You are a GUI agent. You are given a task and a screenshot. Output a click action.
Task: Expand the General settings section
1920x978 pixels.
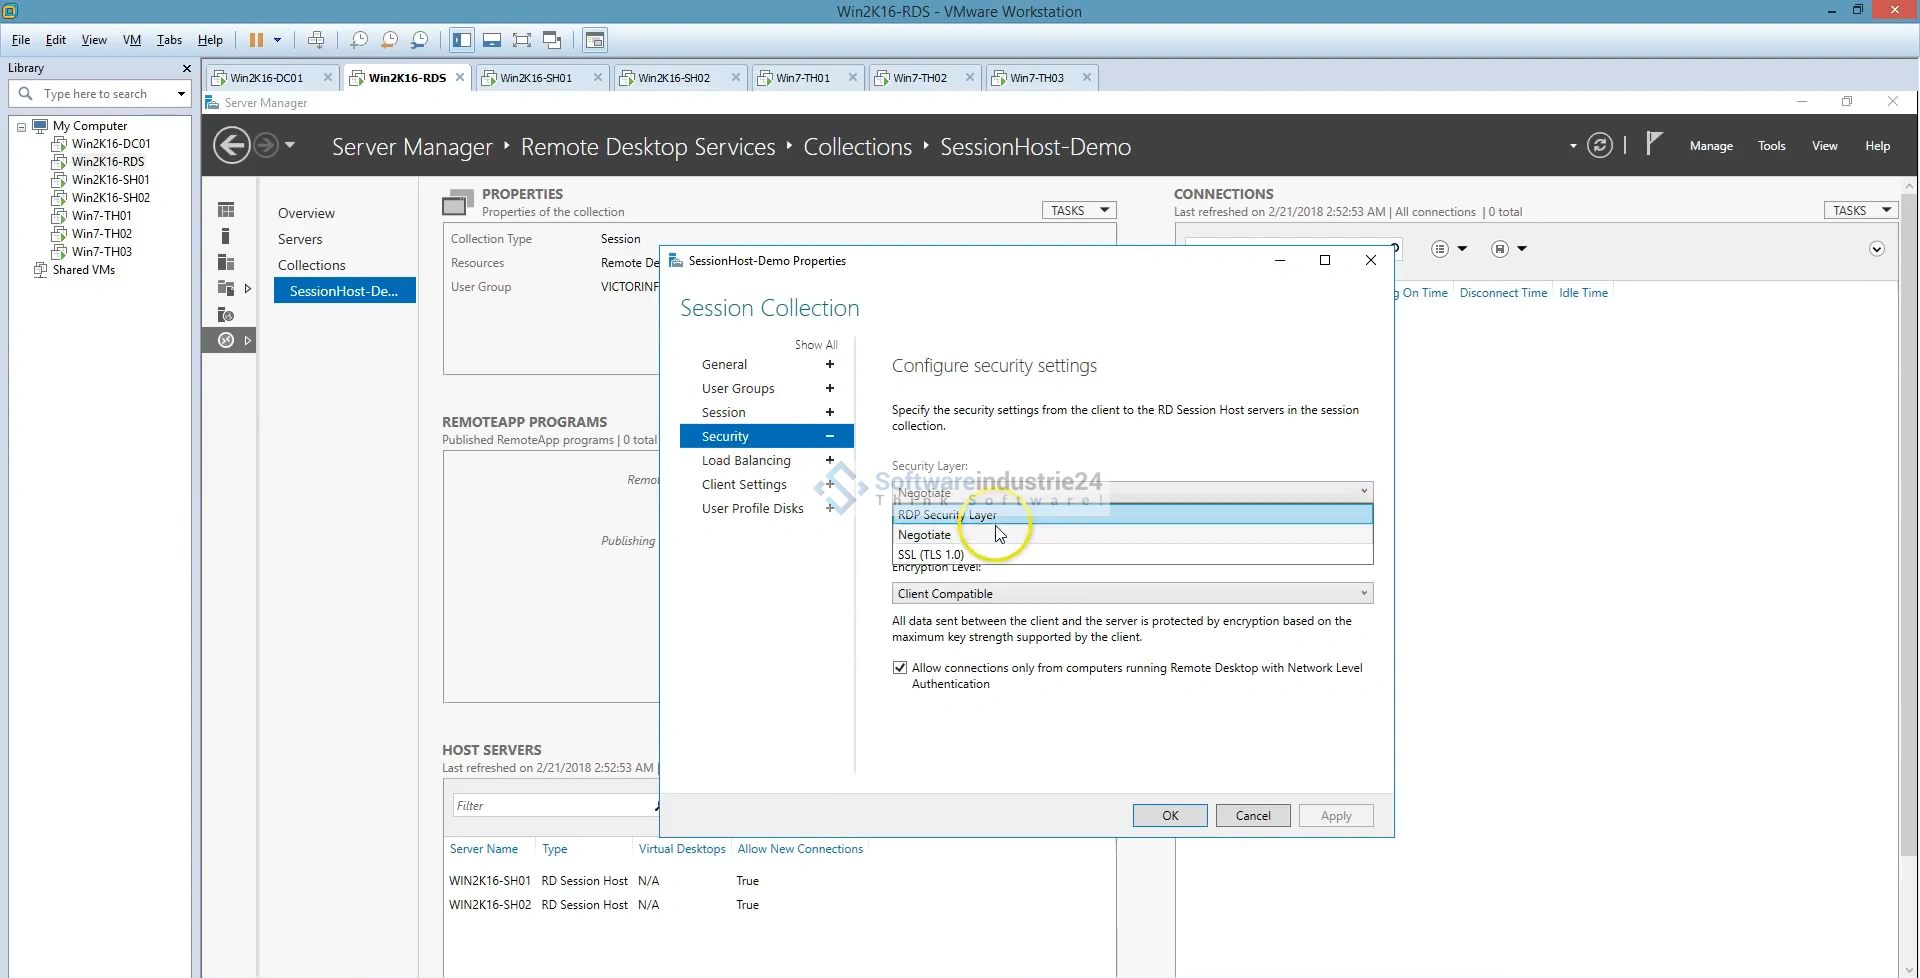(829, 365)
